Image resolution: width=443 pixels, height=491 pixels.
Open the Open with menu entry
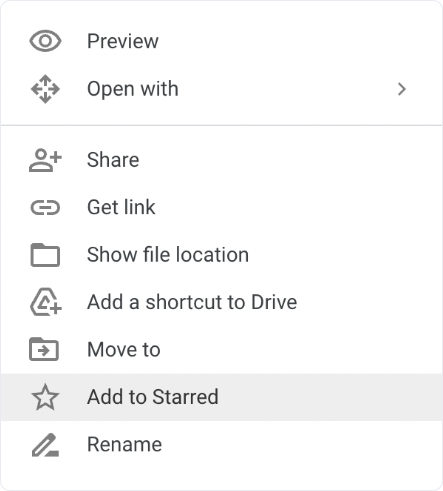click(x=221, y=89)
